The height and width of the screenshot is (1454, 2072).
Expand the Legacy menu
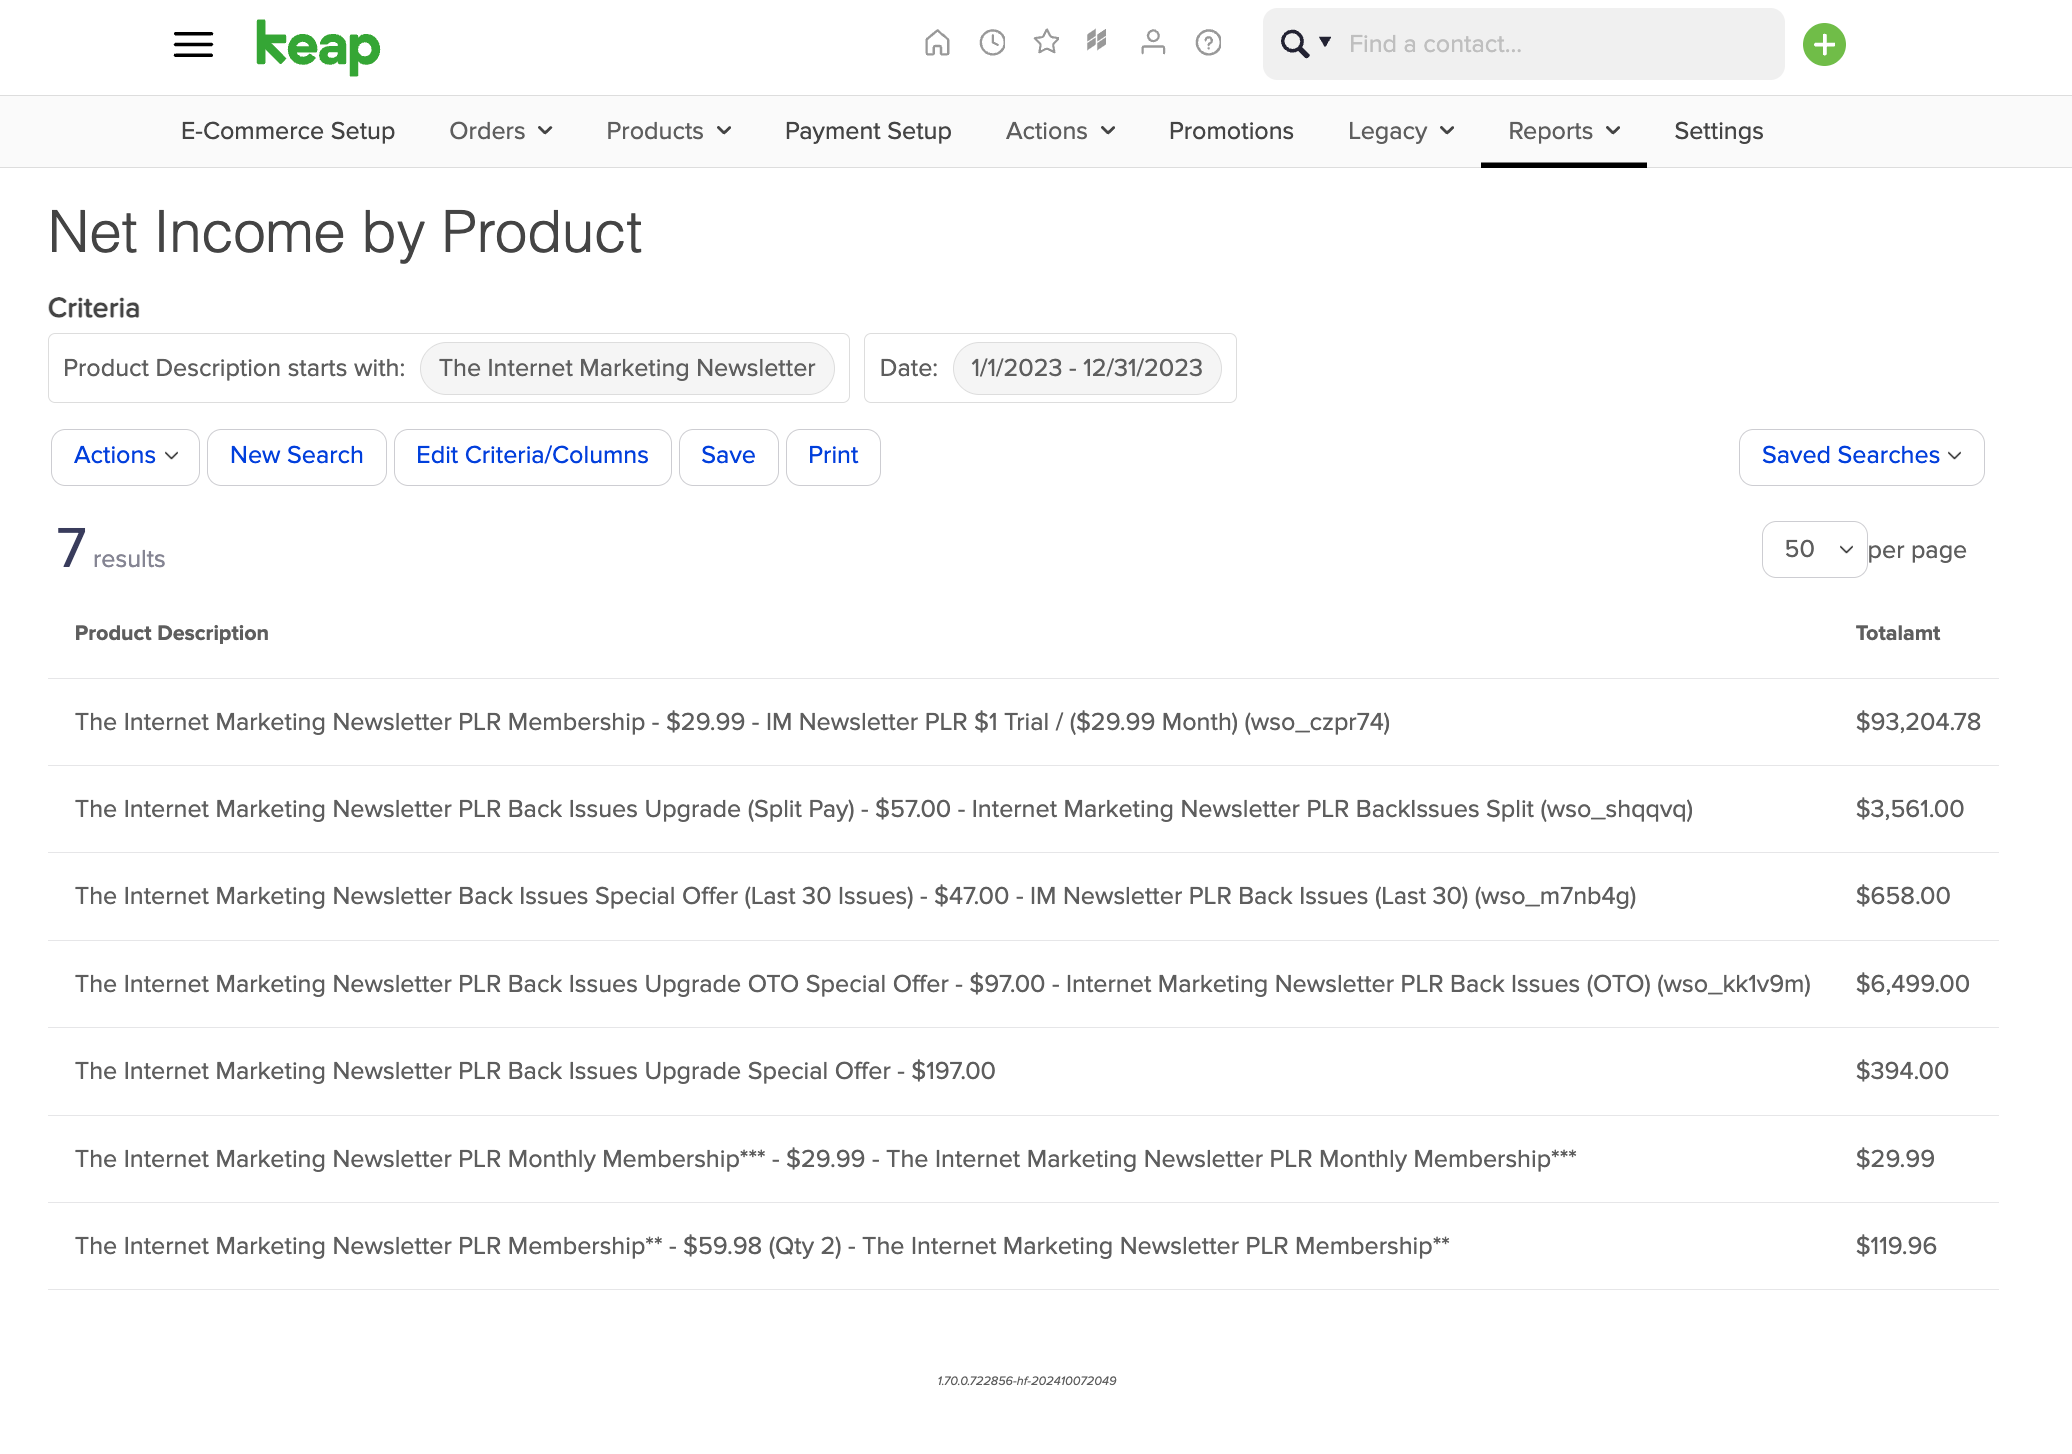click(1401, 131)
